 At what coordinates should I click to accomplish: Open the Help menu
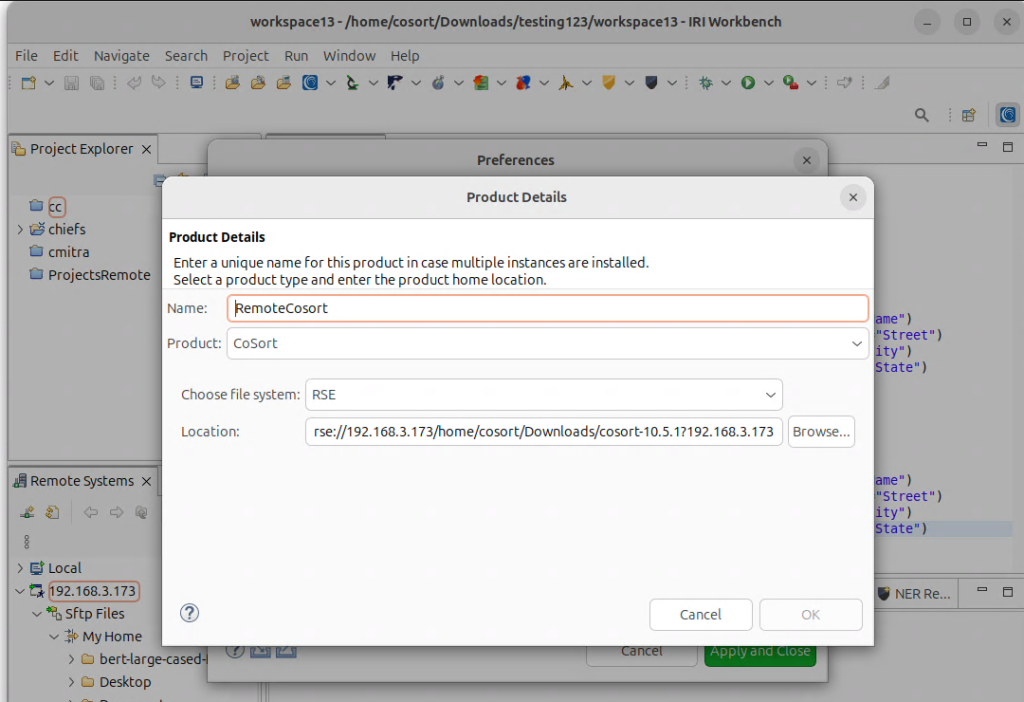pyautogui.click(x=405, y=56)
